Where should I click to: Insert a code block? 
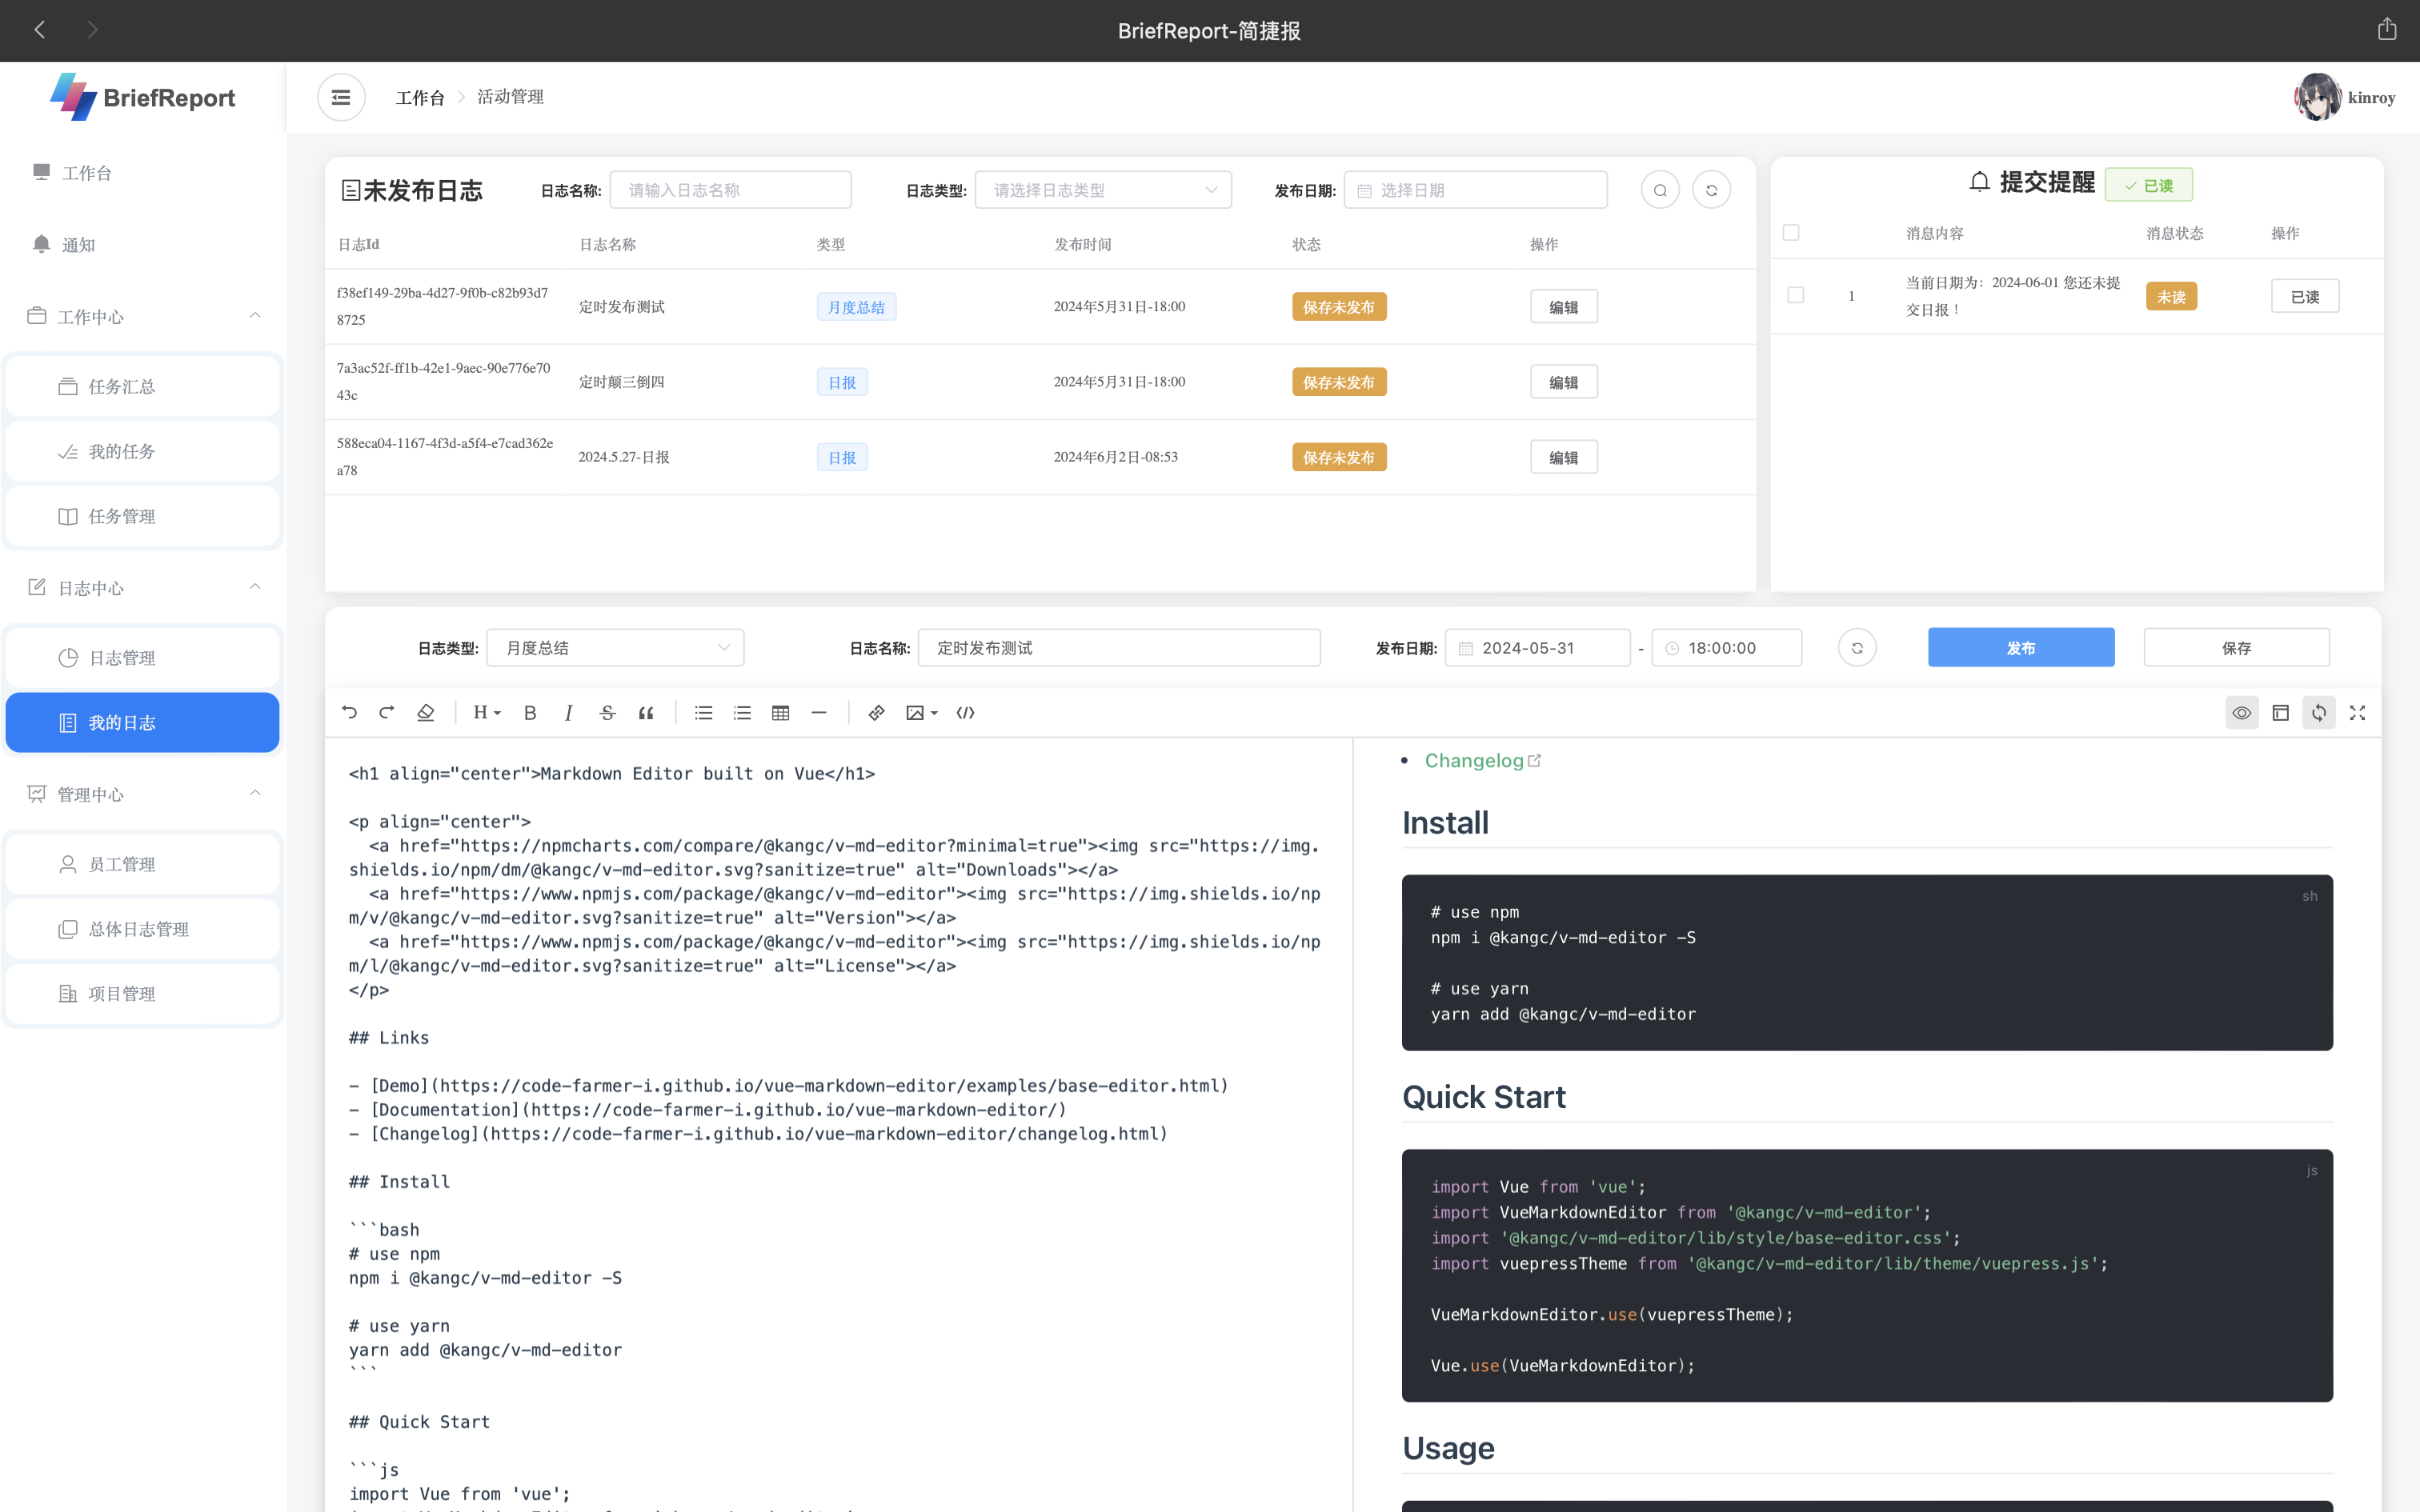tap(965, 712)
